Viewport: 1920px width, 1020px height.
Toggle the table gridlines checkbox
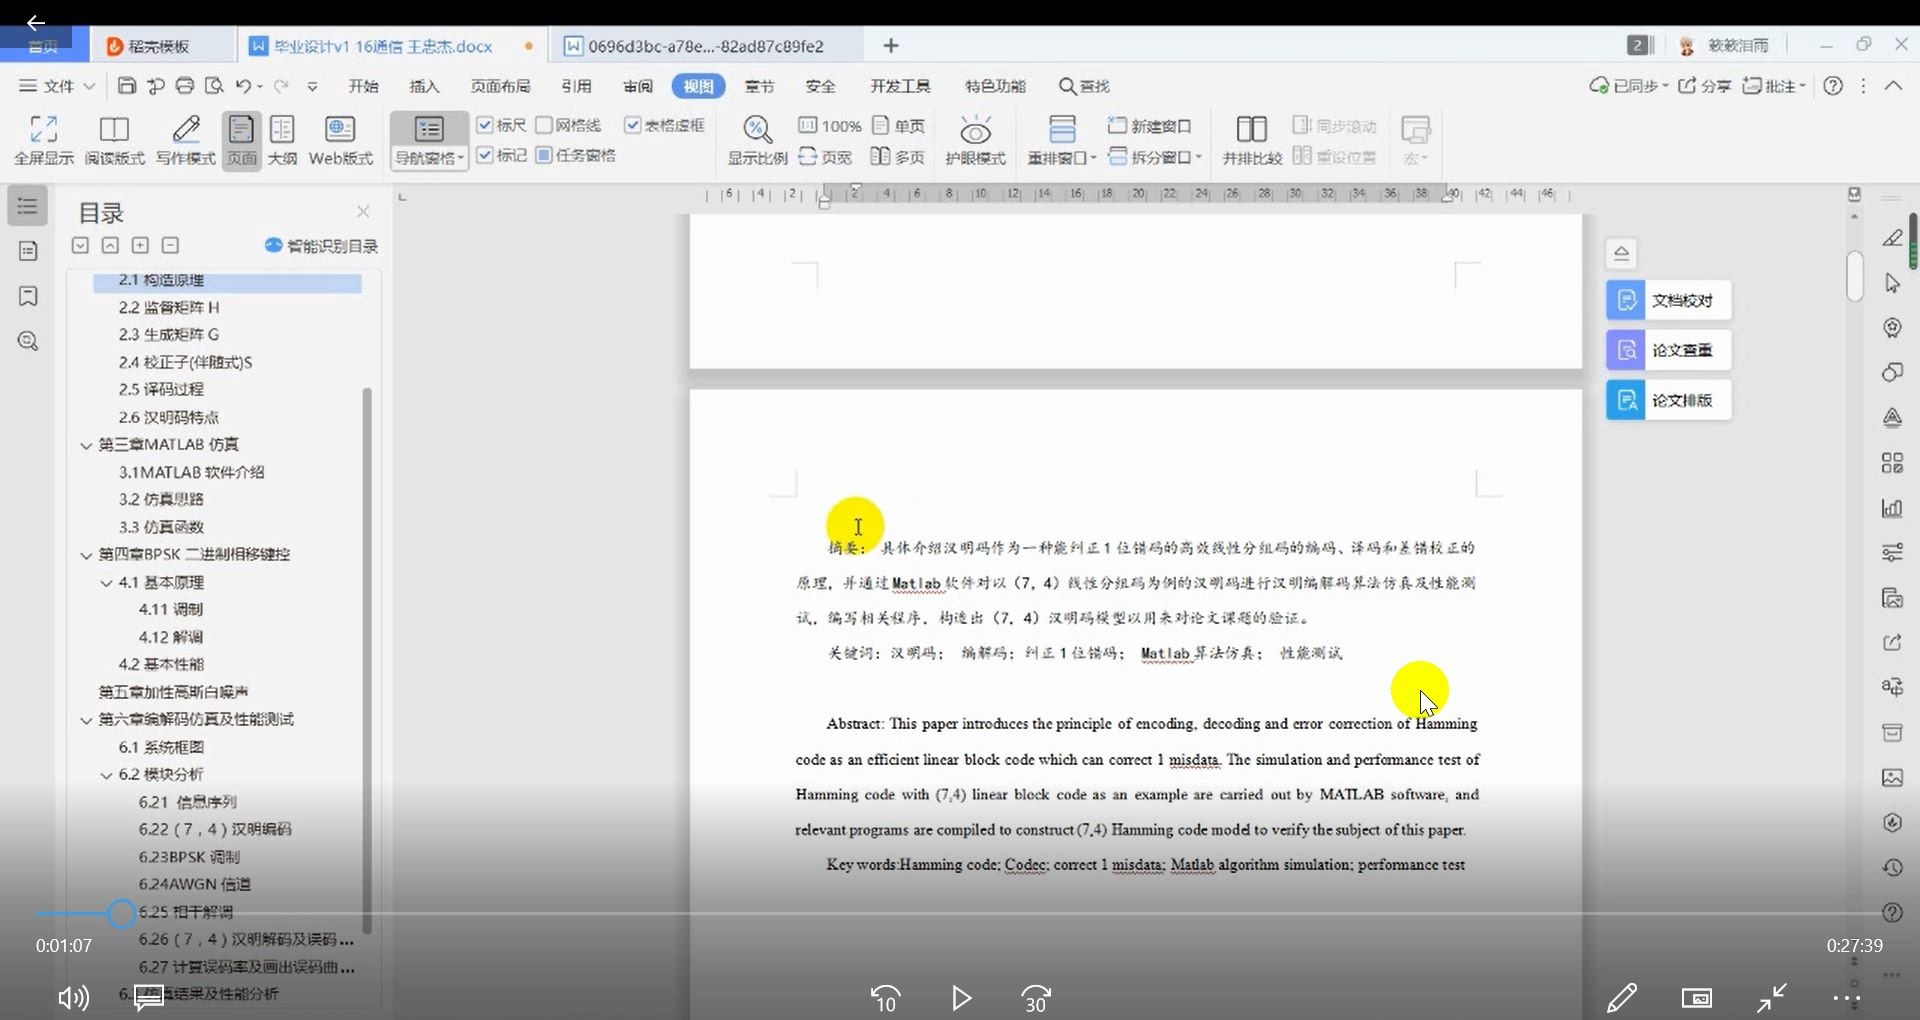pyautogui.click(x=664, y=125)
